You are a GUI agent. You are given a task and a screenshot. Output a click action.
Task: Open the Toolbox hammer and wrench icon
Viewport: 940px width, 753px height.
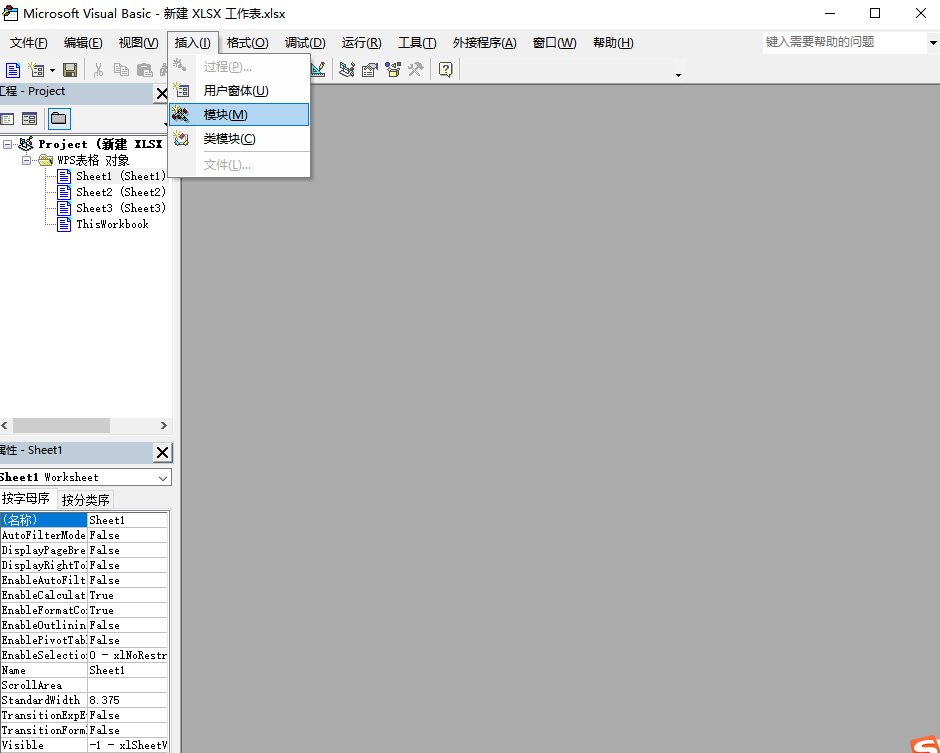(415, 70)
